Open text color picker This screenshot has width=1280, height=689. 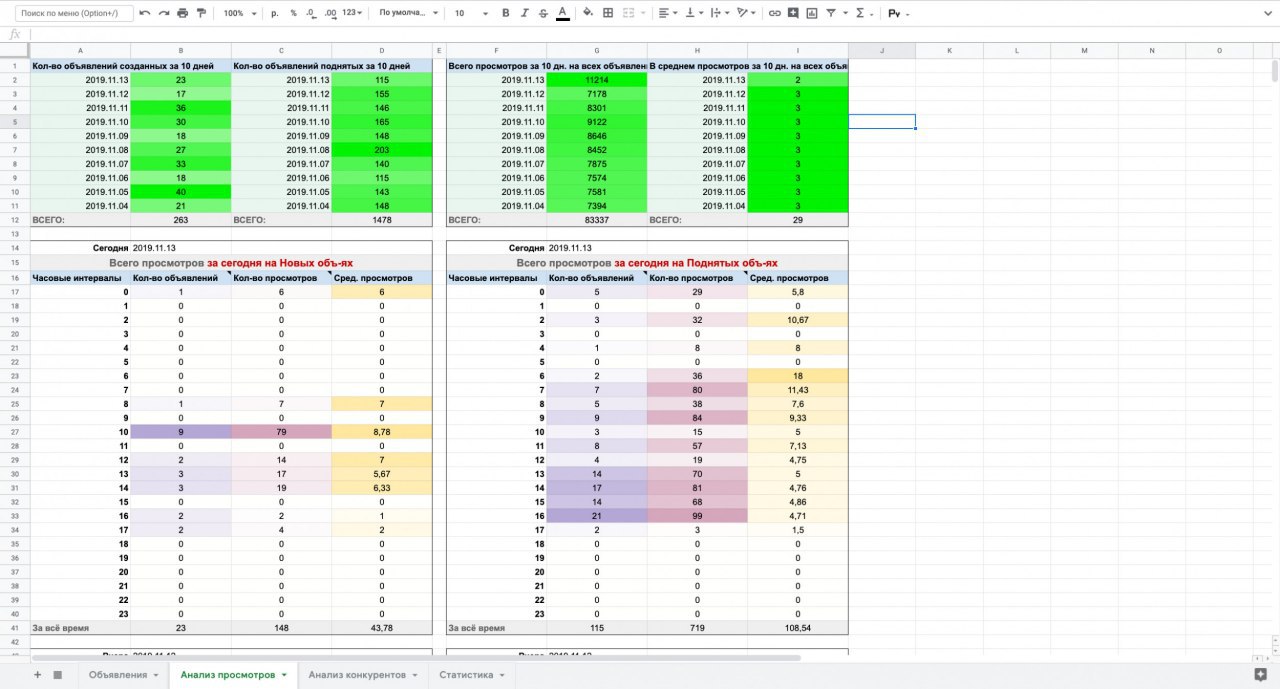point(562,14)
